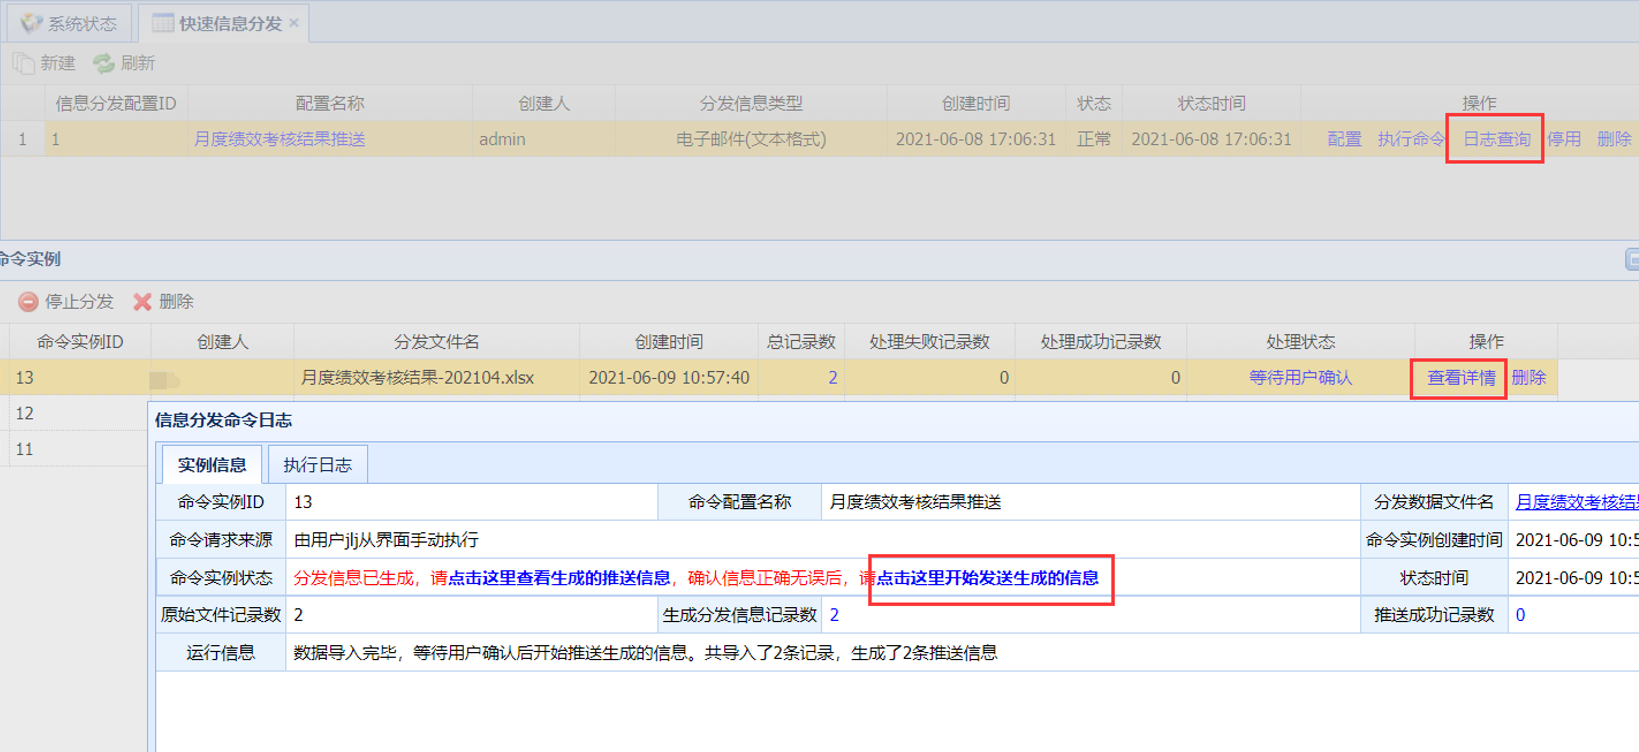Click 查看详情 for instance 13
Viewport: 1639px width, 752px height.
click(1460, 378)
